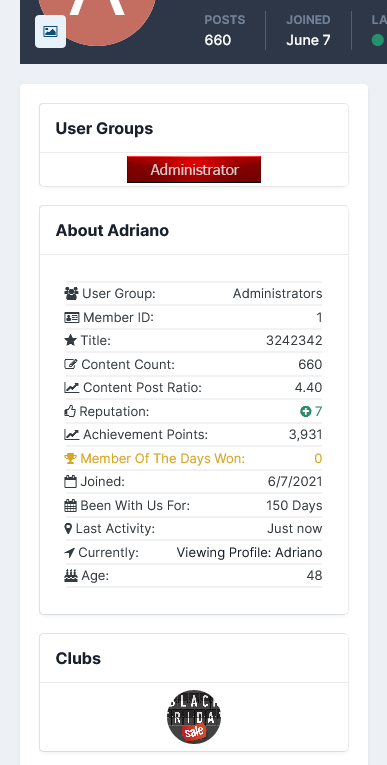The width and height of the screenshot is (387, 765).
Task: Click the green plus reputation icon
Action: coord(306,412)
